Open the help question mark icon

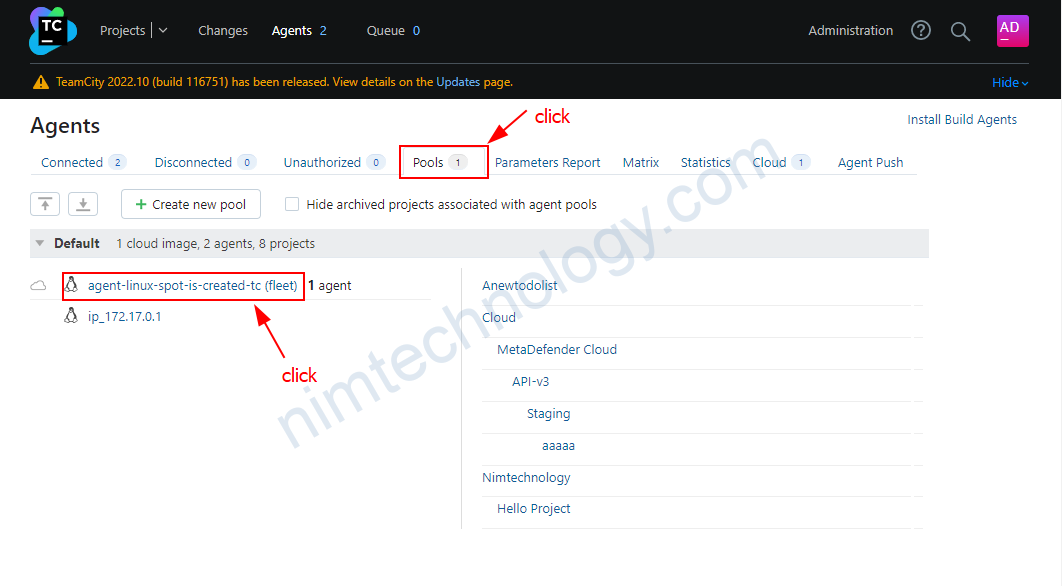click(x=920, y=30)
